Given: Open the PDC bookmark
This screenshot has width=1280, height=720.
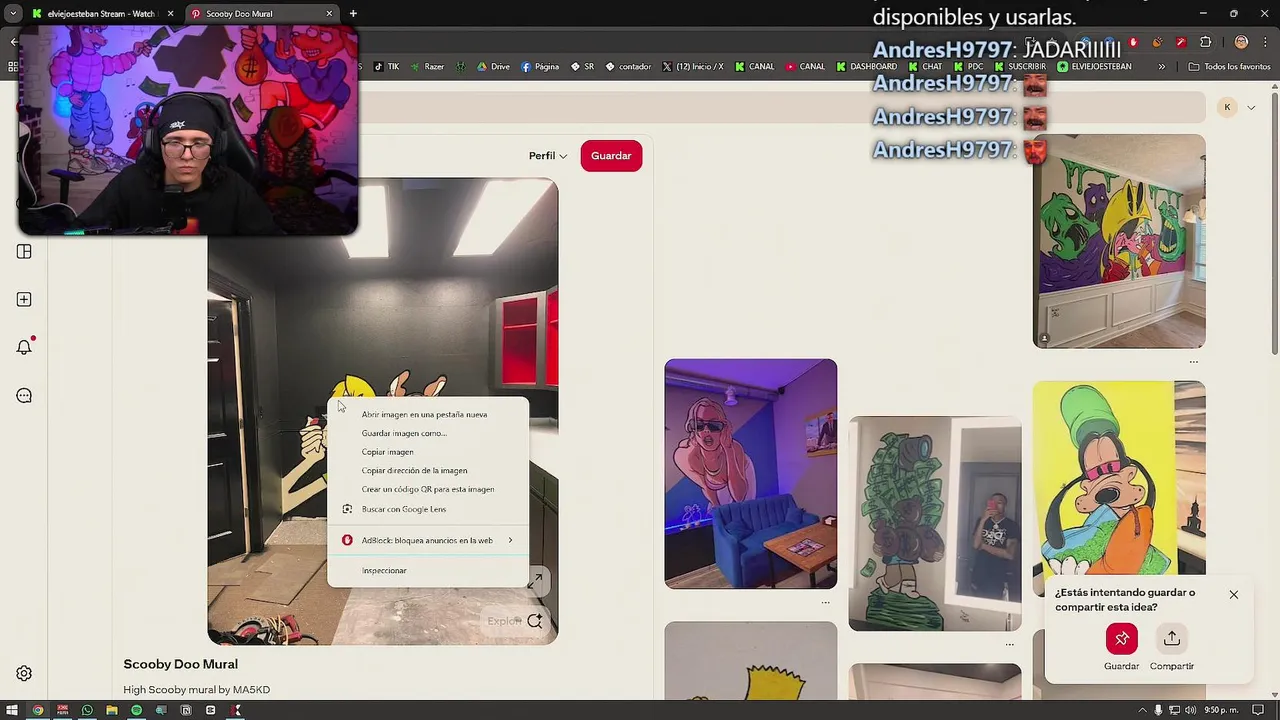Looking at the screenshot, I should pos(969,67).
